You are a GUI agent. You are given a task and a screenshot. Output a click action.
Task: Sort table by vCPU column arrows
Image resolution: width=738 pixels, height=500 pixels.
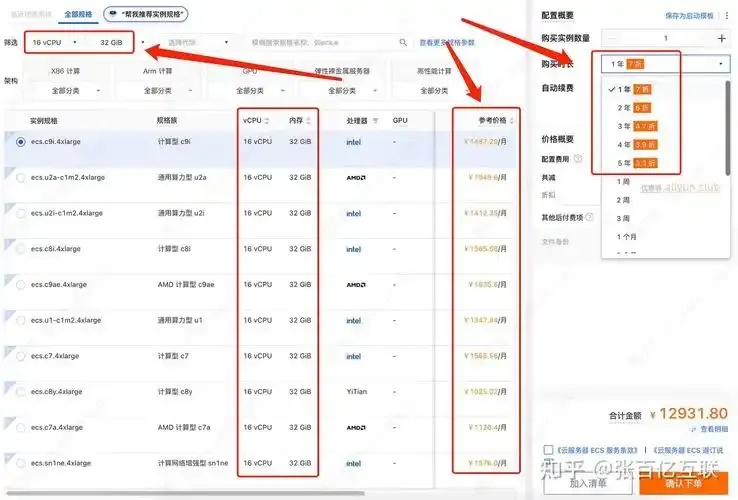(266, 121)
